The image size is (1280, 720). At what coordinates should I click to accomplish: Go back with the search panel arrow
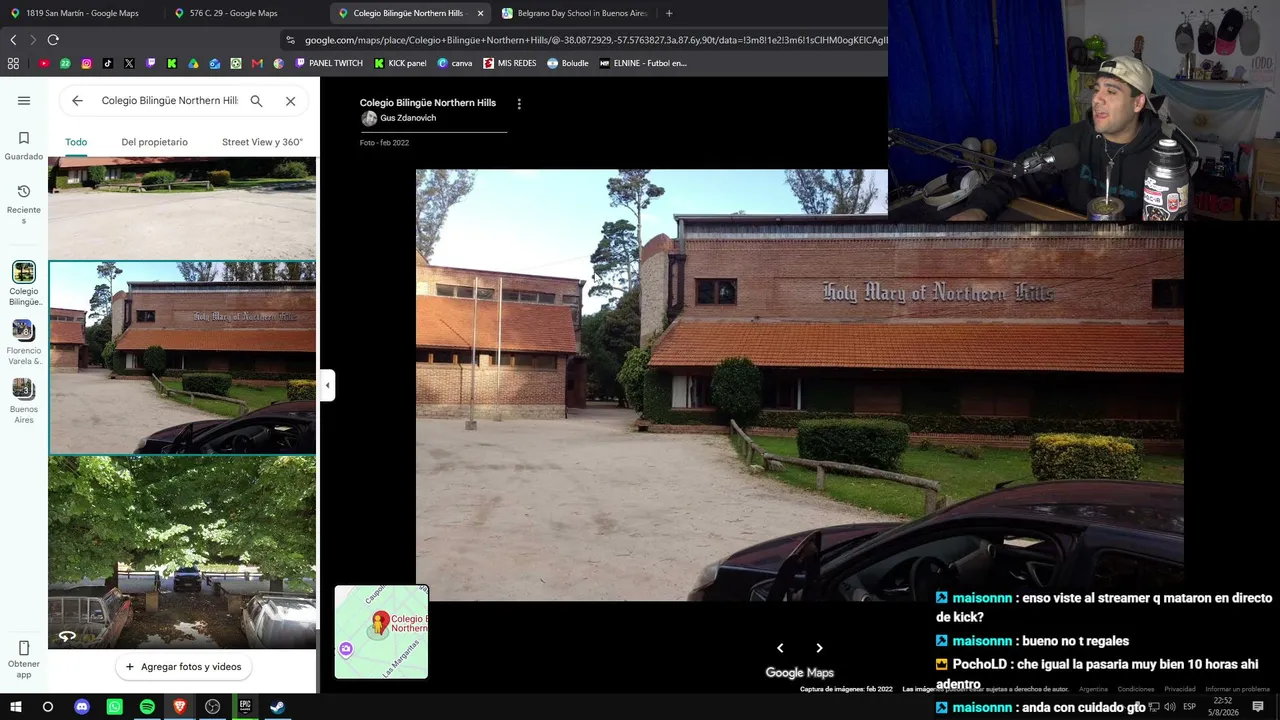click(x=77, y=101)
